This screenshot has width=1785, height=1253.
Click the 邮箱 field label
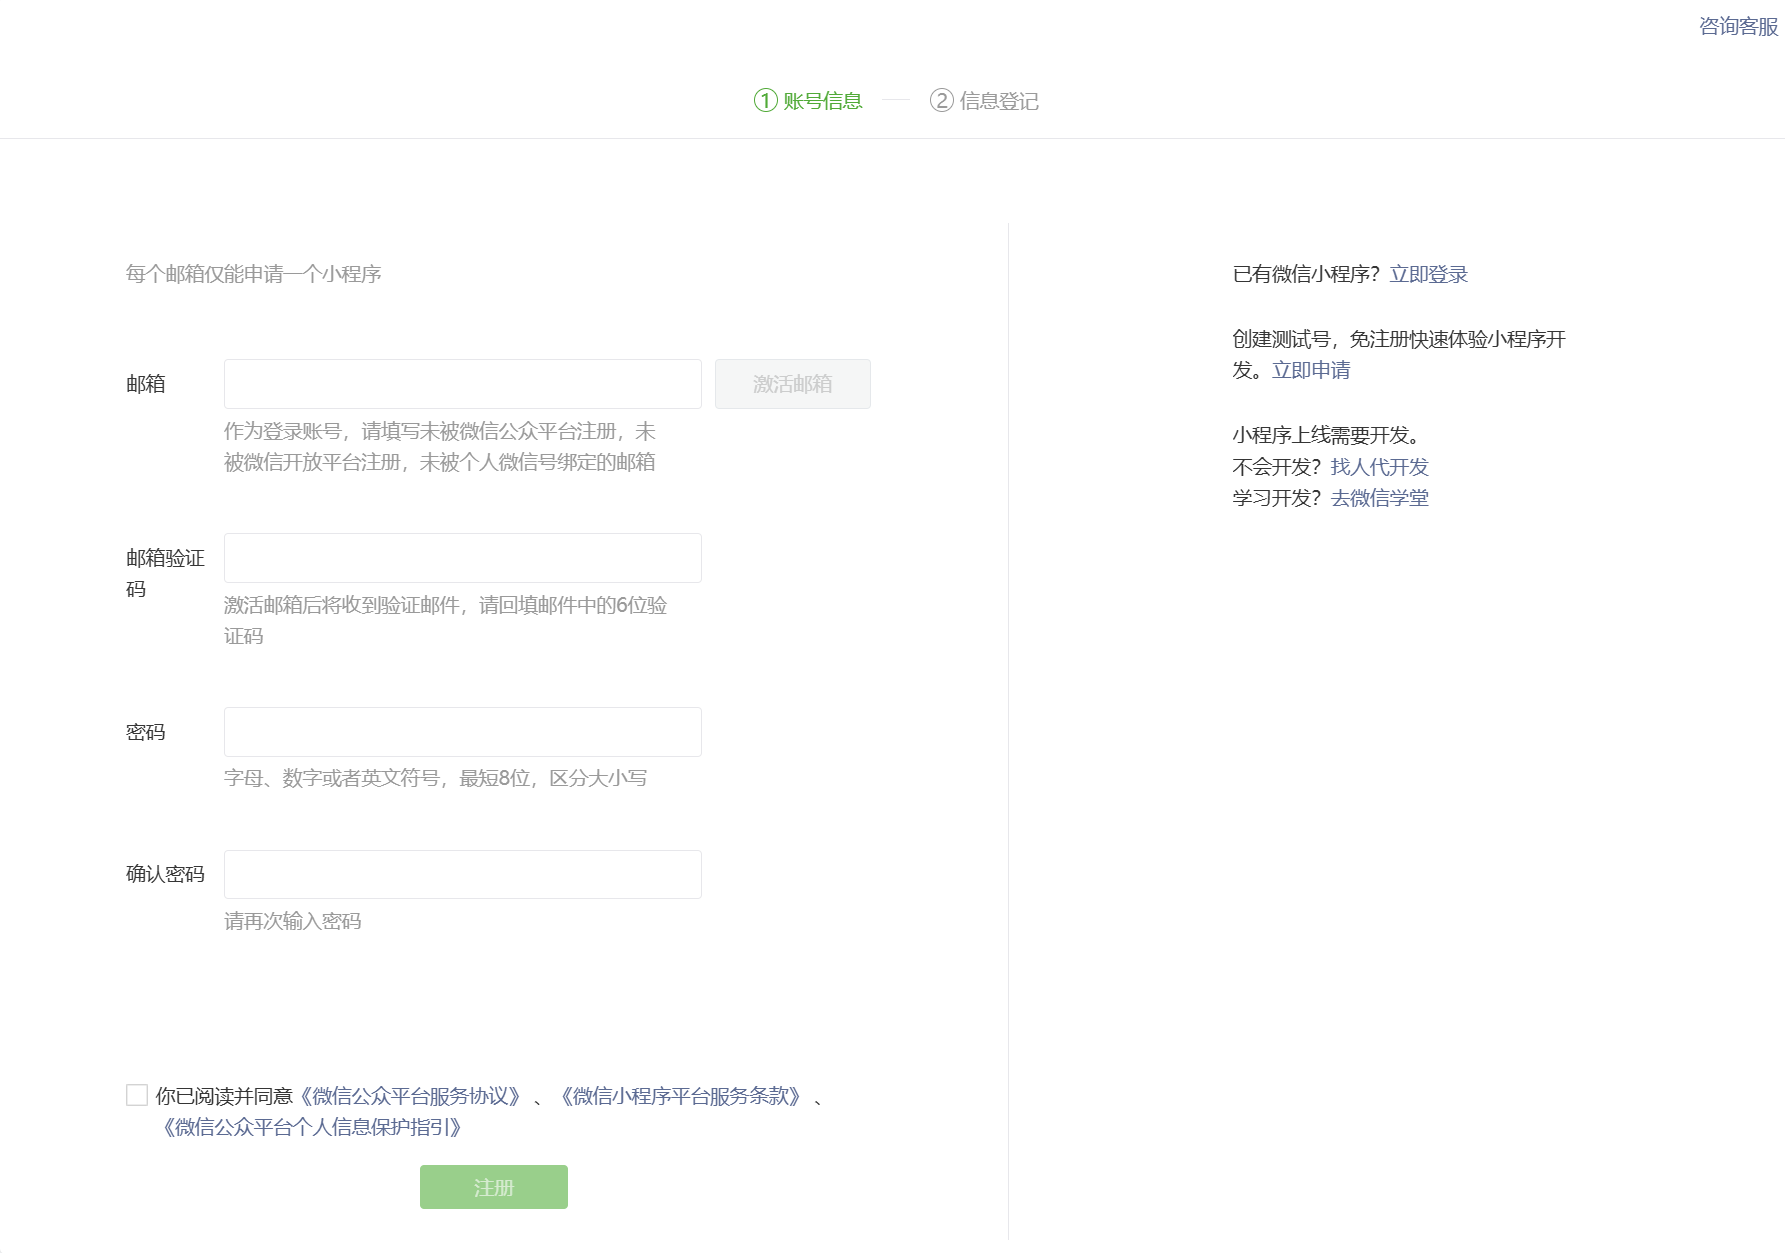tap(146, 384)
